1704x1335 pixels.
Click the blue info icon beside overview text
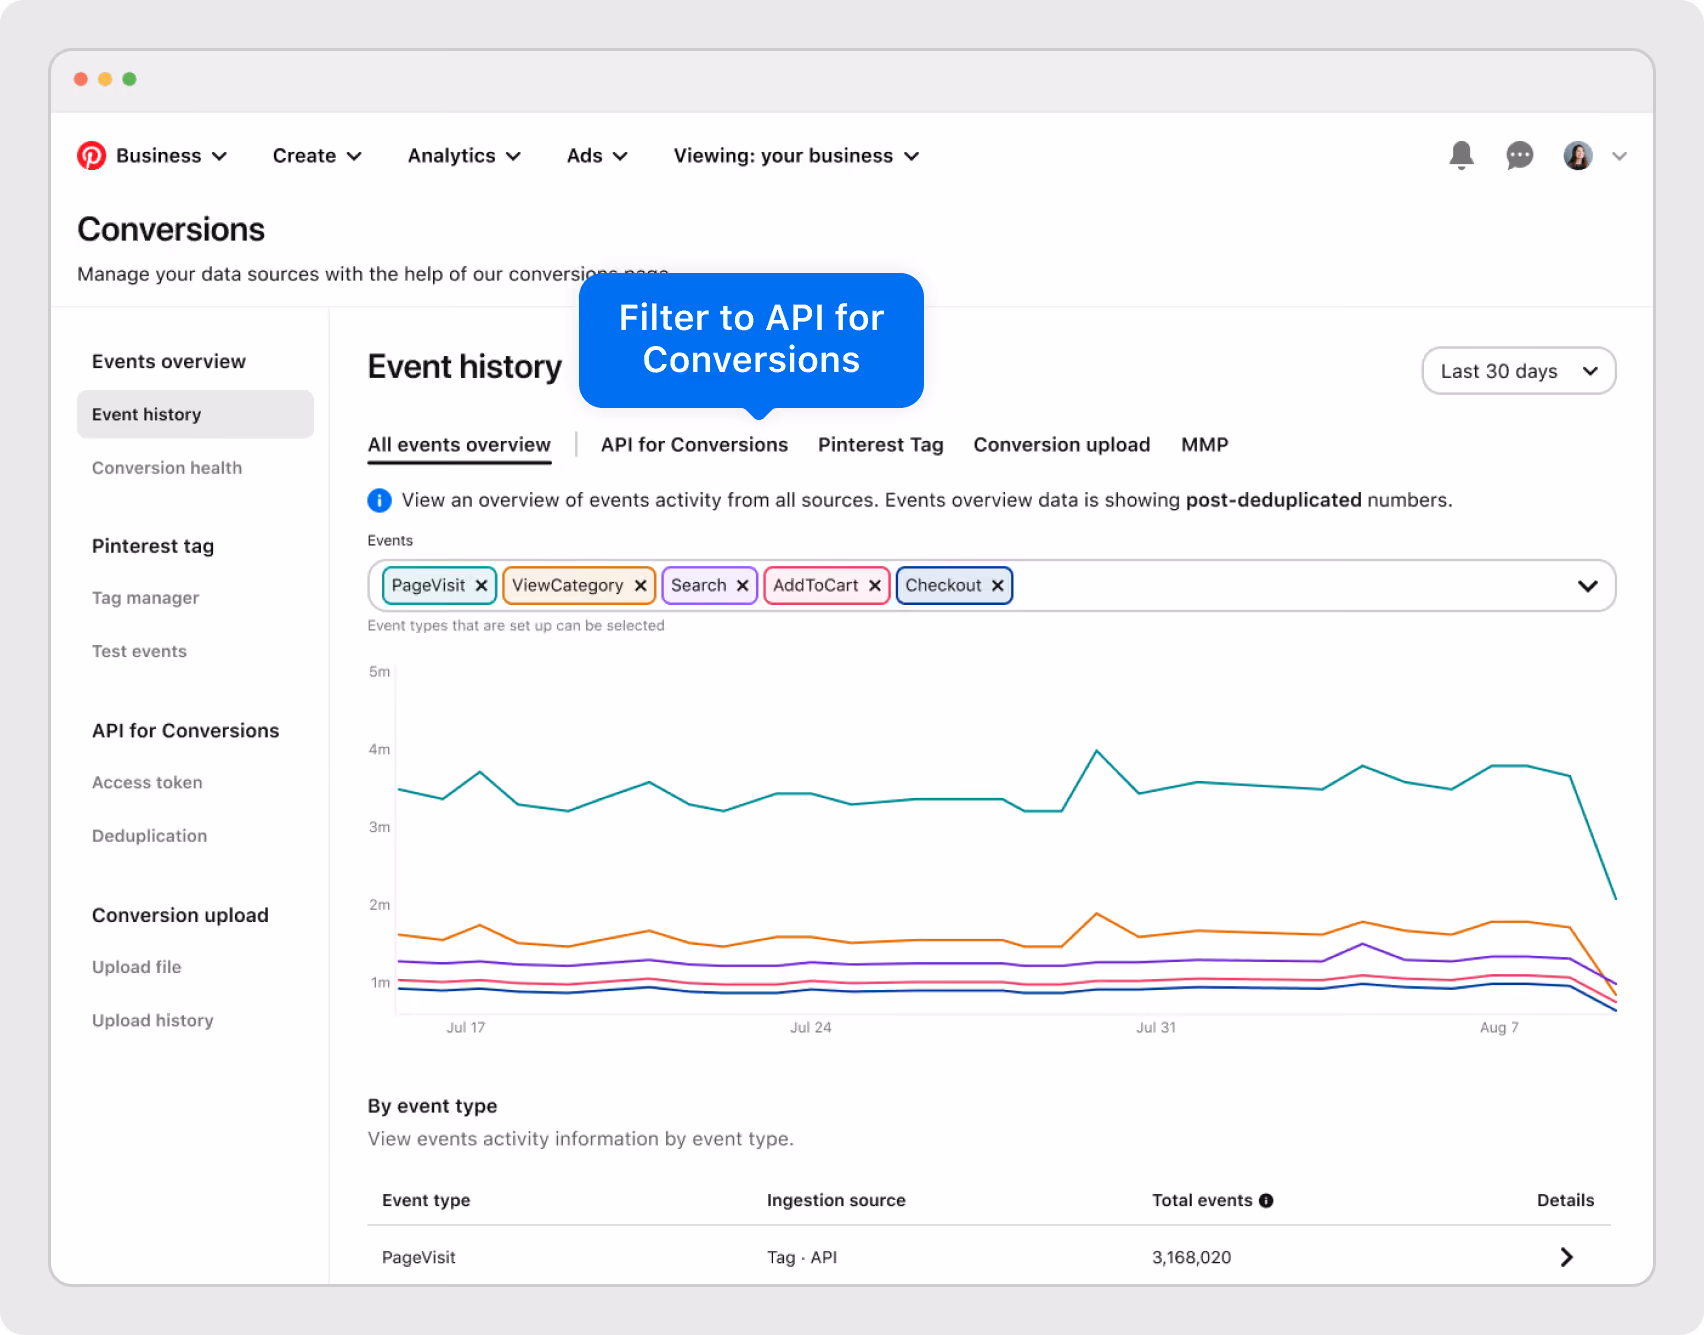(380, 500)
